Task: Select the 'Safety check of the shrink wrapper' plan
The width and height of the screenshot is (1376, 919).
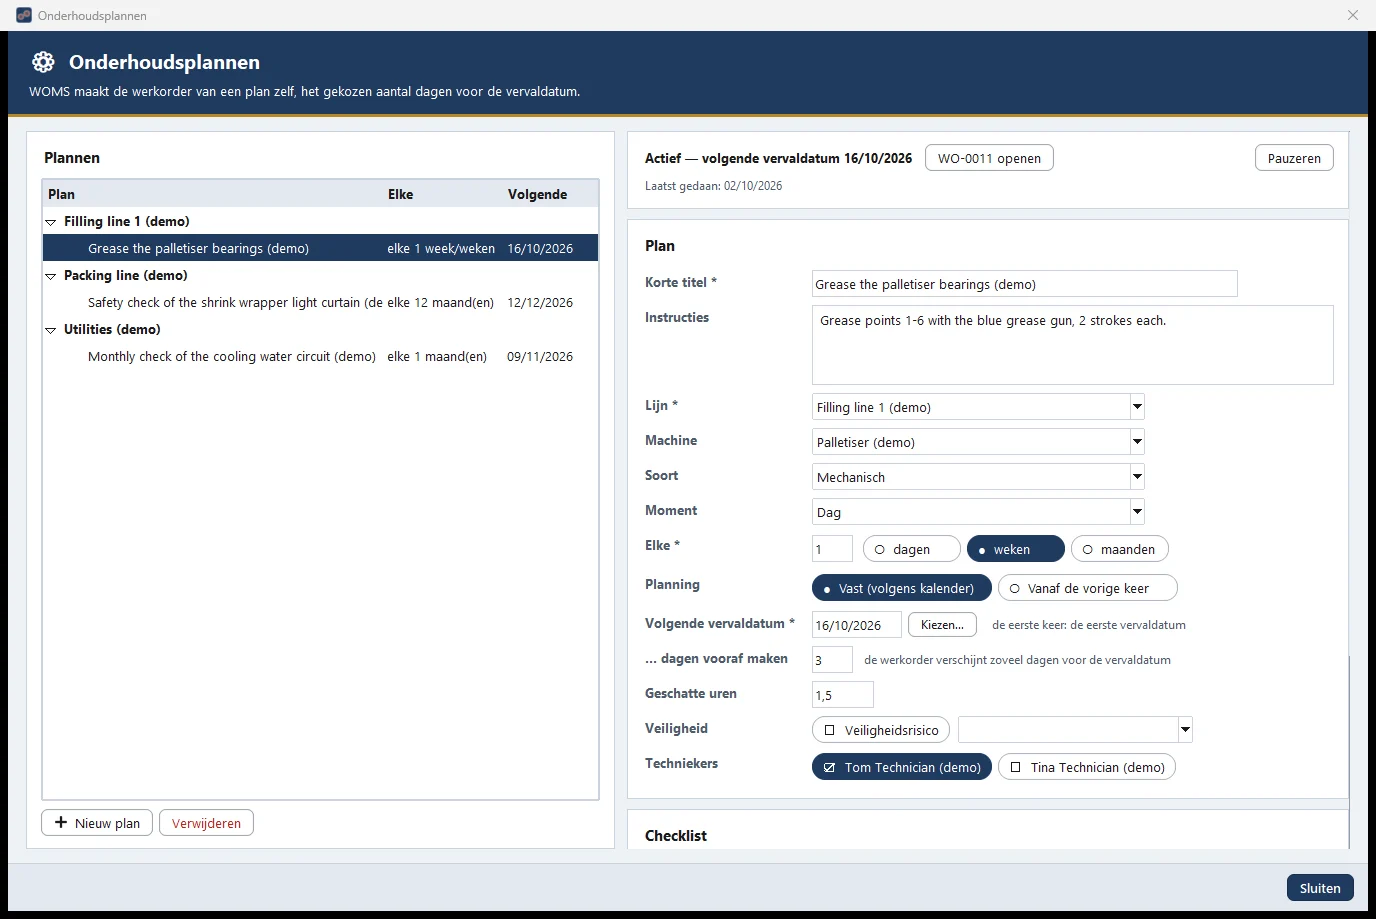Action: 320,302
